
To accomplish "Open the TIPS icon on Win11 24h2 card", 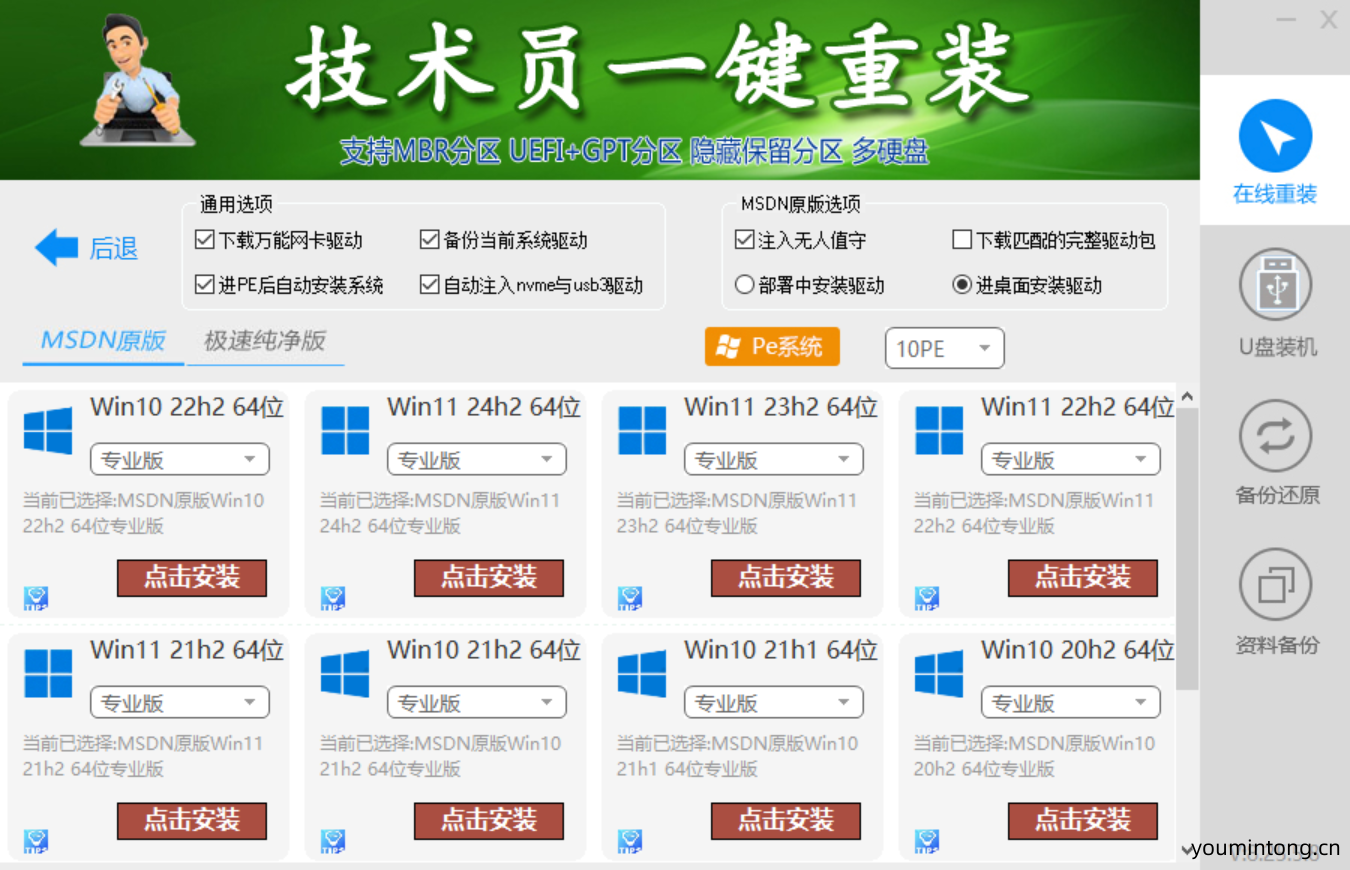I will point(333,598).
